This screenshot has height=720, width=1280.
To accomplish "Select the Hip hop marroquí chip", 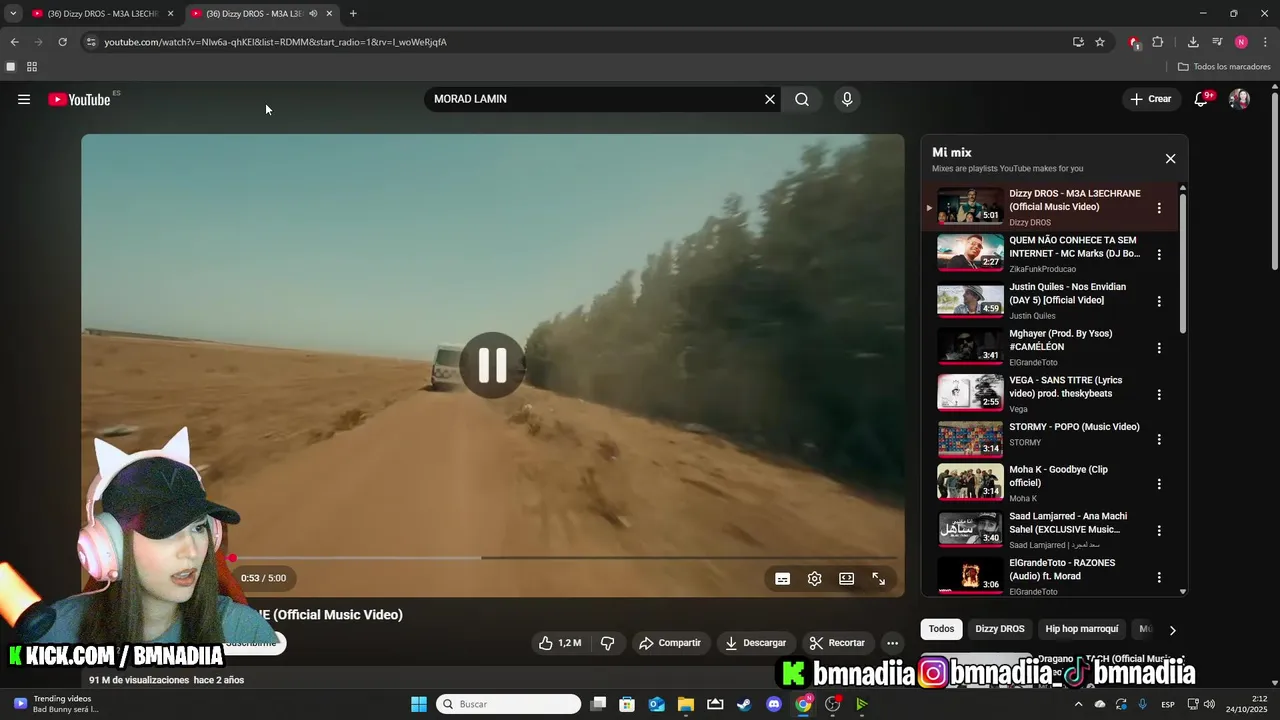I will pyautogui.click(x=1082, y=629).
